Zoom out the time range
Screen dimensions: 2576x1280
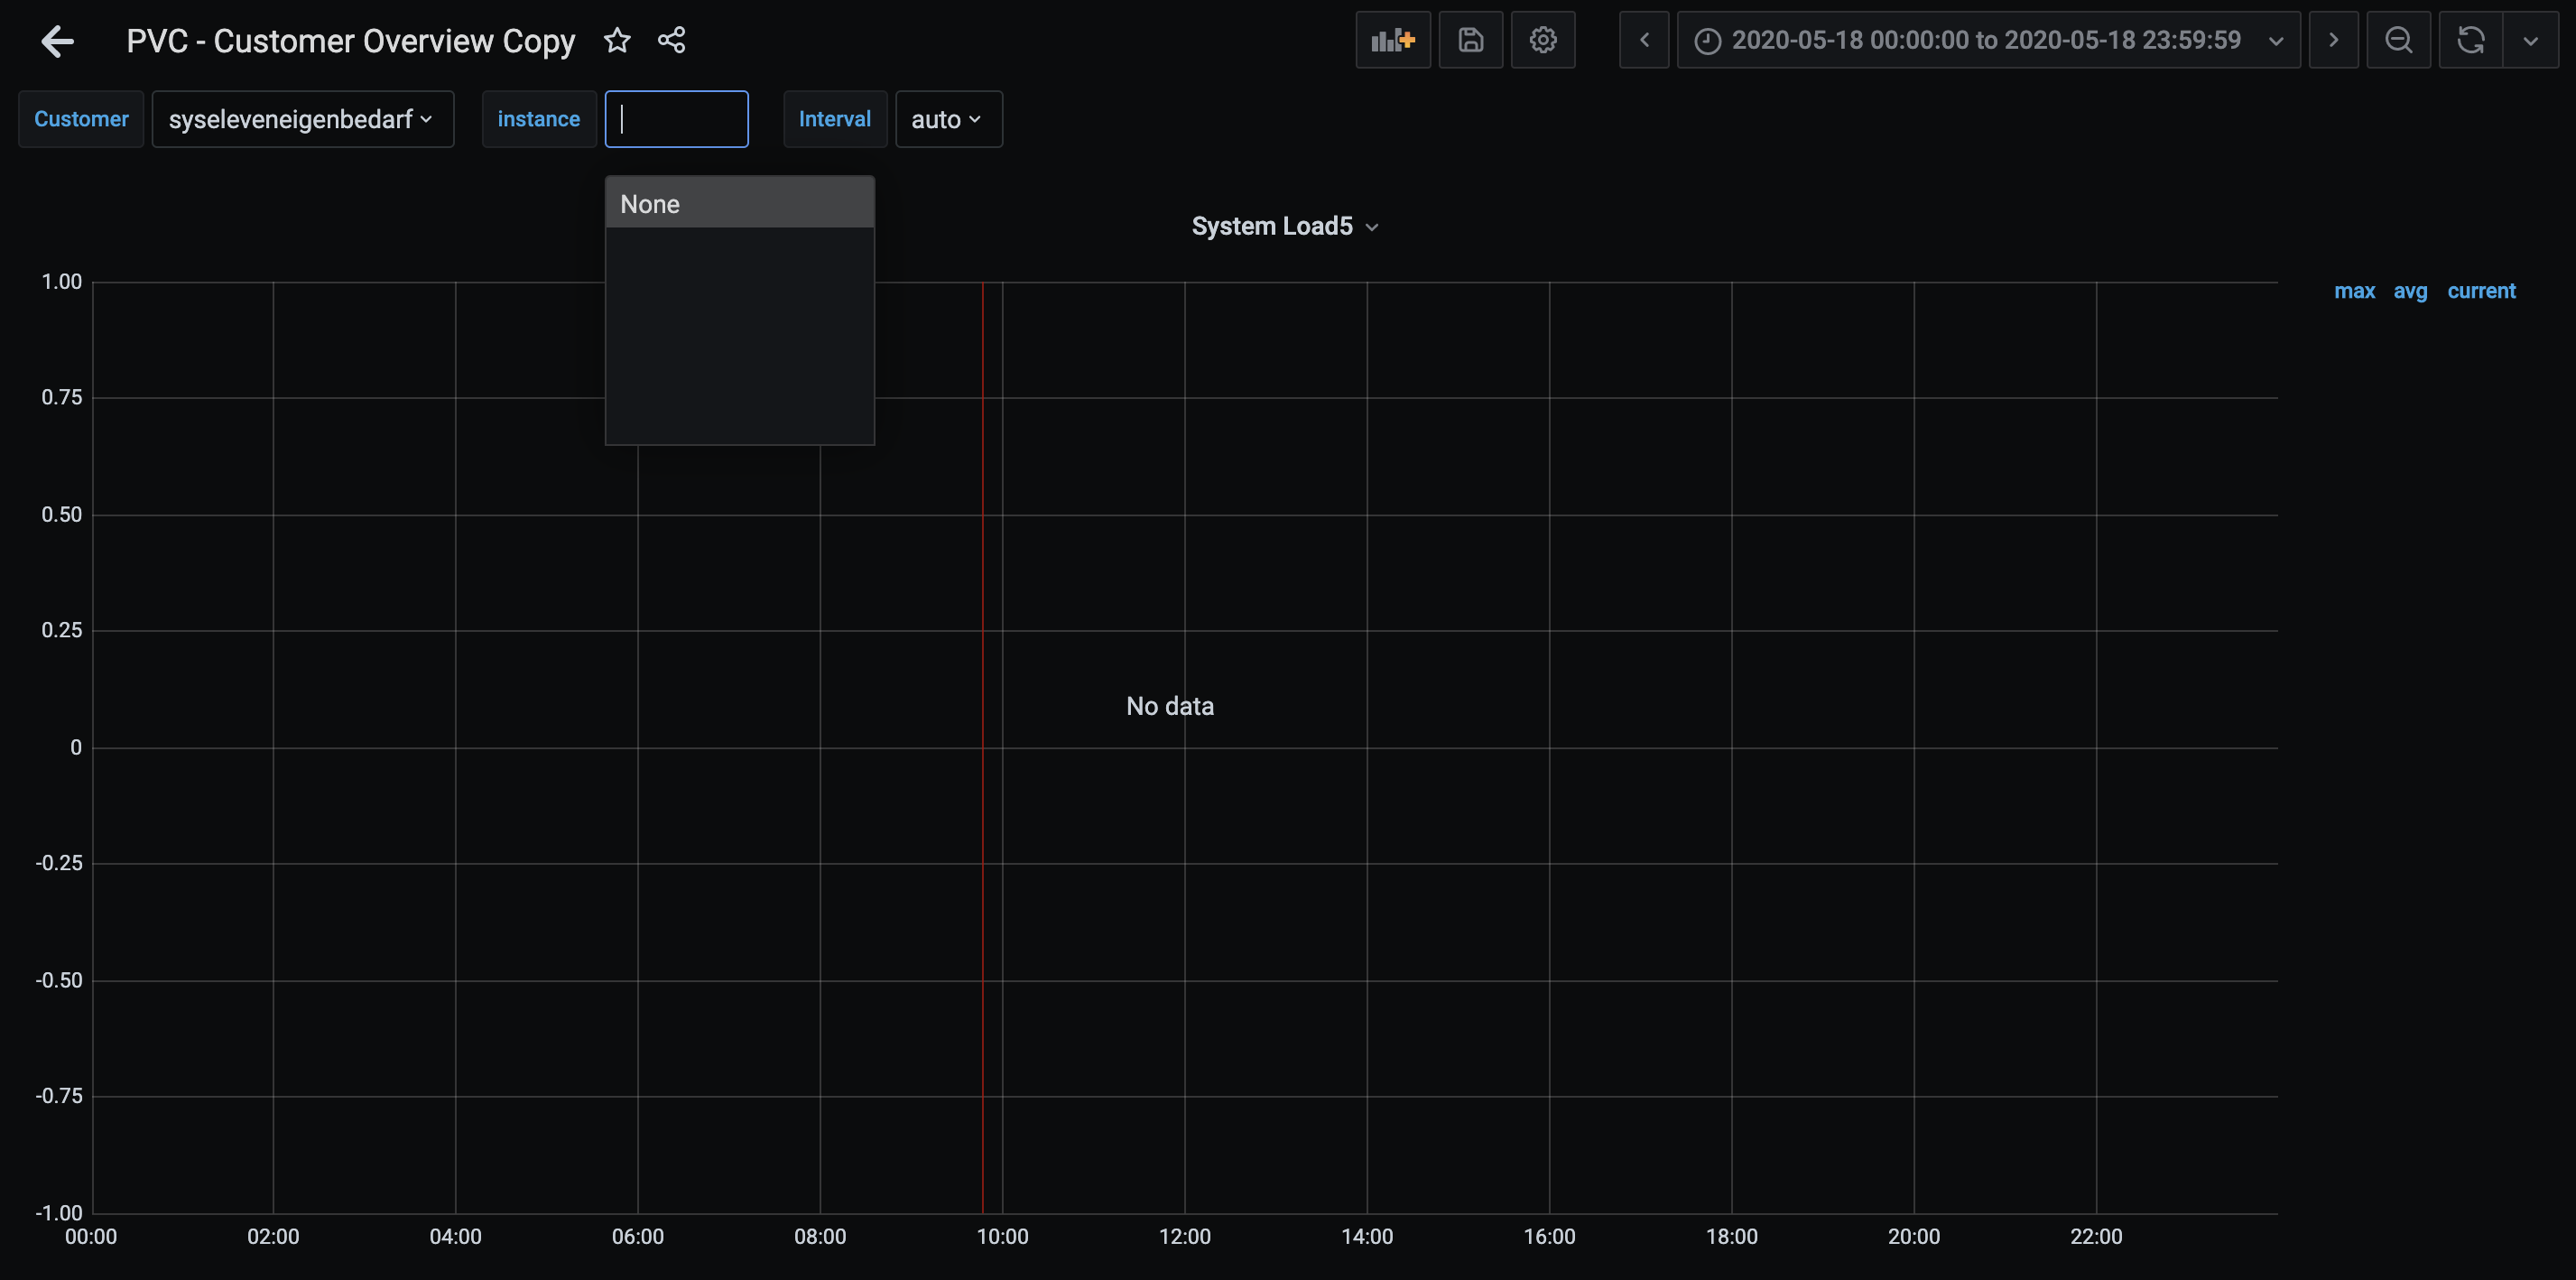(x=2398, y=41)
